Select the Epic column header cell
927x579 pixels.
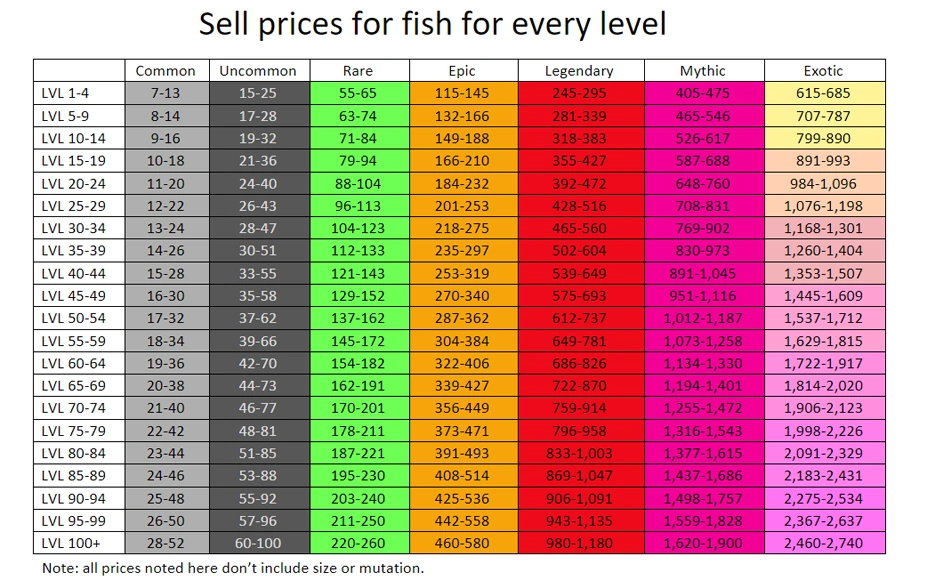pos(462,71)
